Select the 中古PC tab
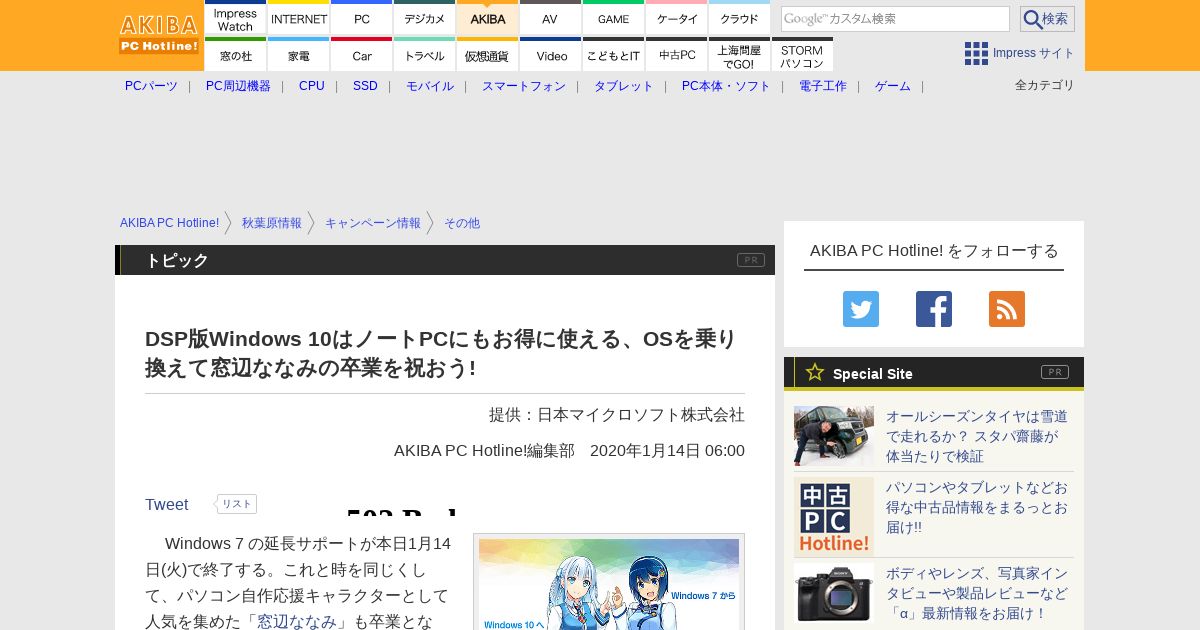Image resolution: width=1200 pixels, height=630 pixels. (x=677, y=55)
